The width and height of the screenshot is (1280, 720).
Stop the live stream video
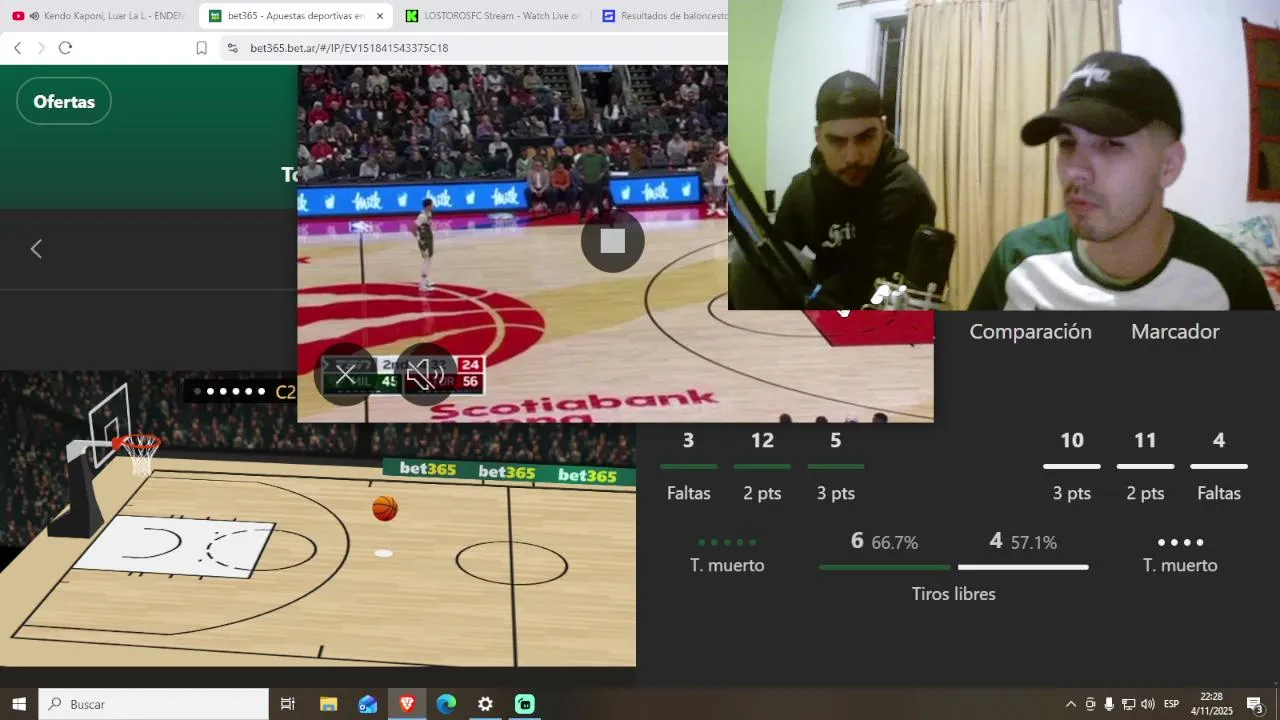point(613,241)
